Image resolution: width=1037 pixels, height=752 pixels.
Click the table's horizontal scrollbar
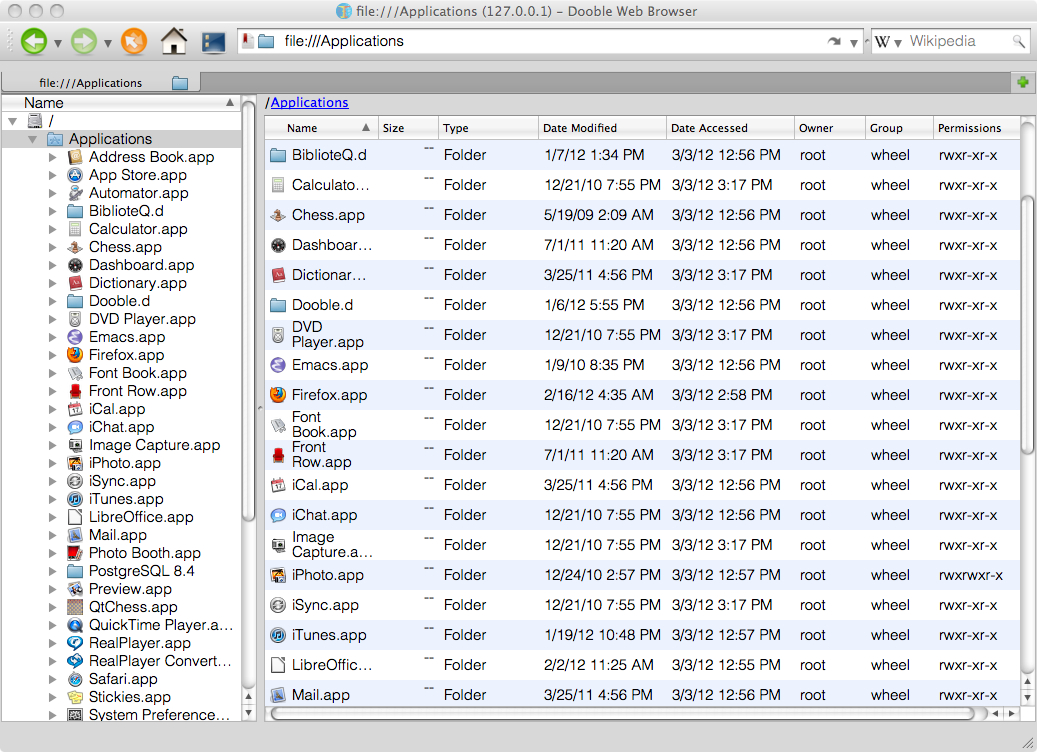tap(622, 714)
